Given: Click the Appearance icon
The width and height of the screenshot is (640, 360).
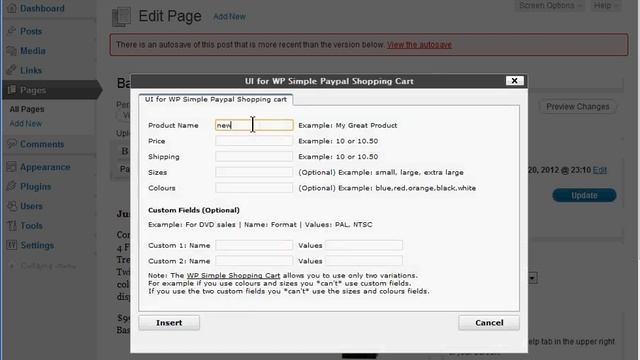Looking at the screenshot, I should pos(12,167).
